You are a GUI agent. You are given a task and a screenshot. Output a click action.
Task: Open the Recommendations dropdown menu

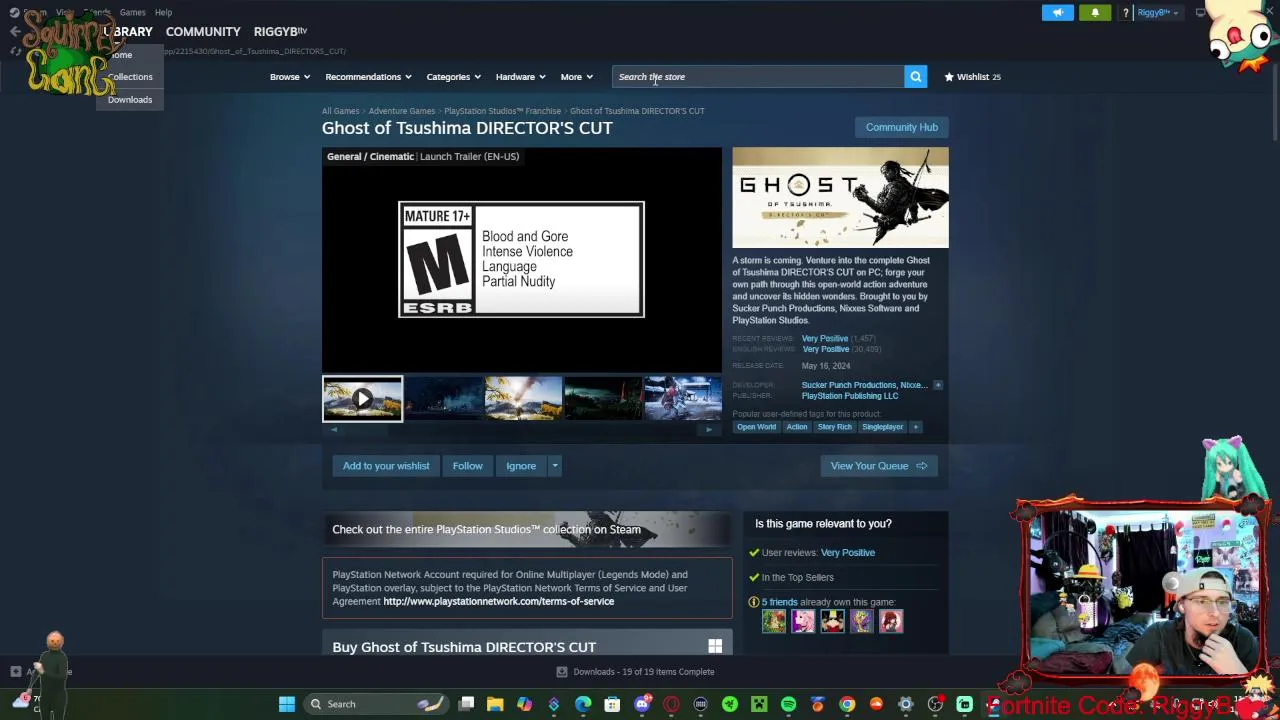point(368,77)
